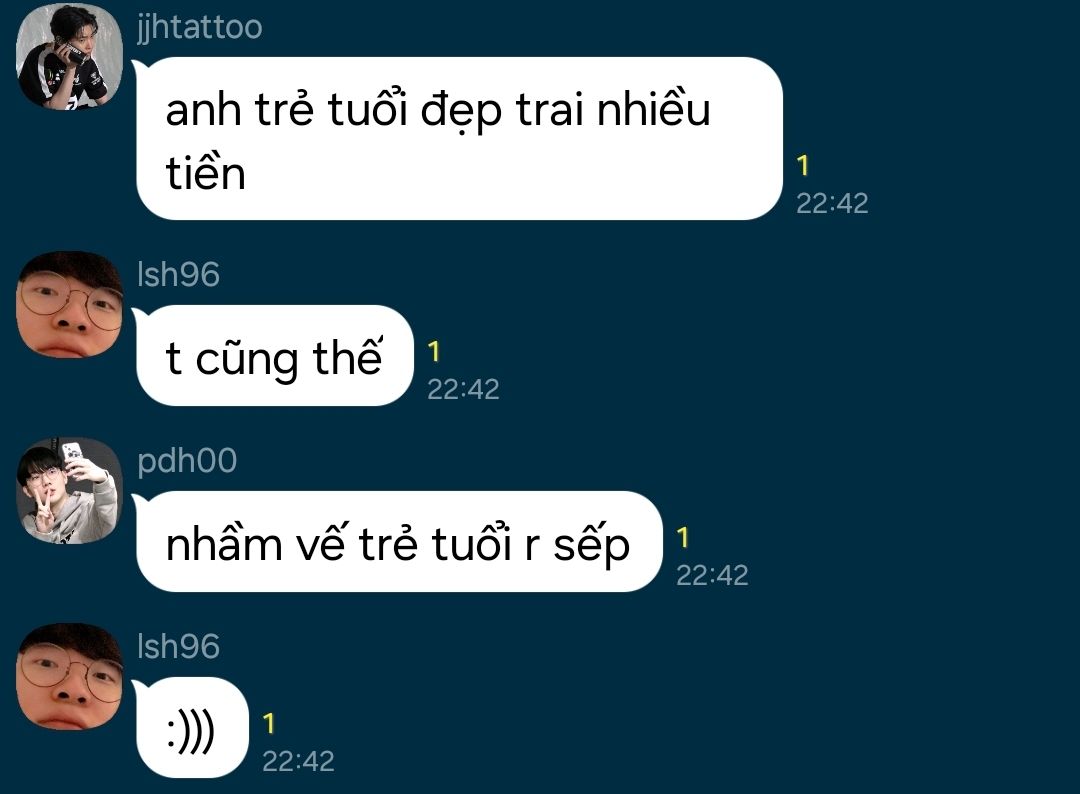Tap the ":)))" message bubble
The image size is (1080, 794).
point(192,727)
